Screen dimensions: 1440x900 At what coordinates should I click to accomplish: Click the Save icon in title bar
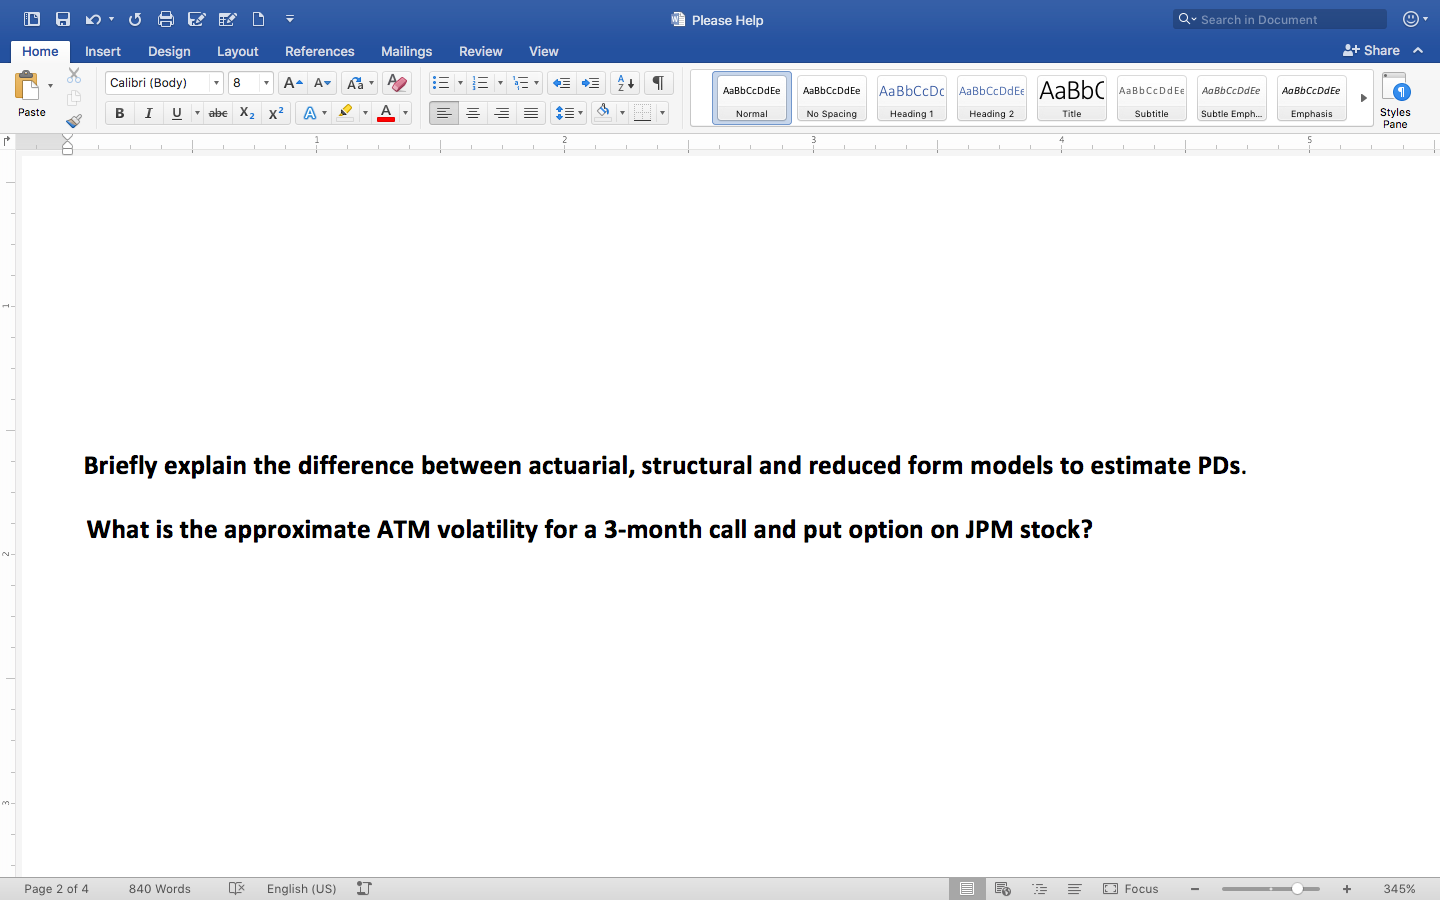tap(63, 19)
